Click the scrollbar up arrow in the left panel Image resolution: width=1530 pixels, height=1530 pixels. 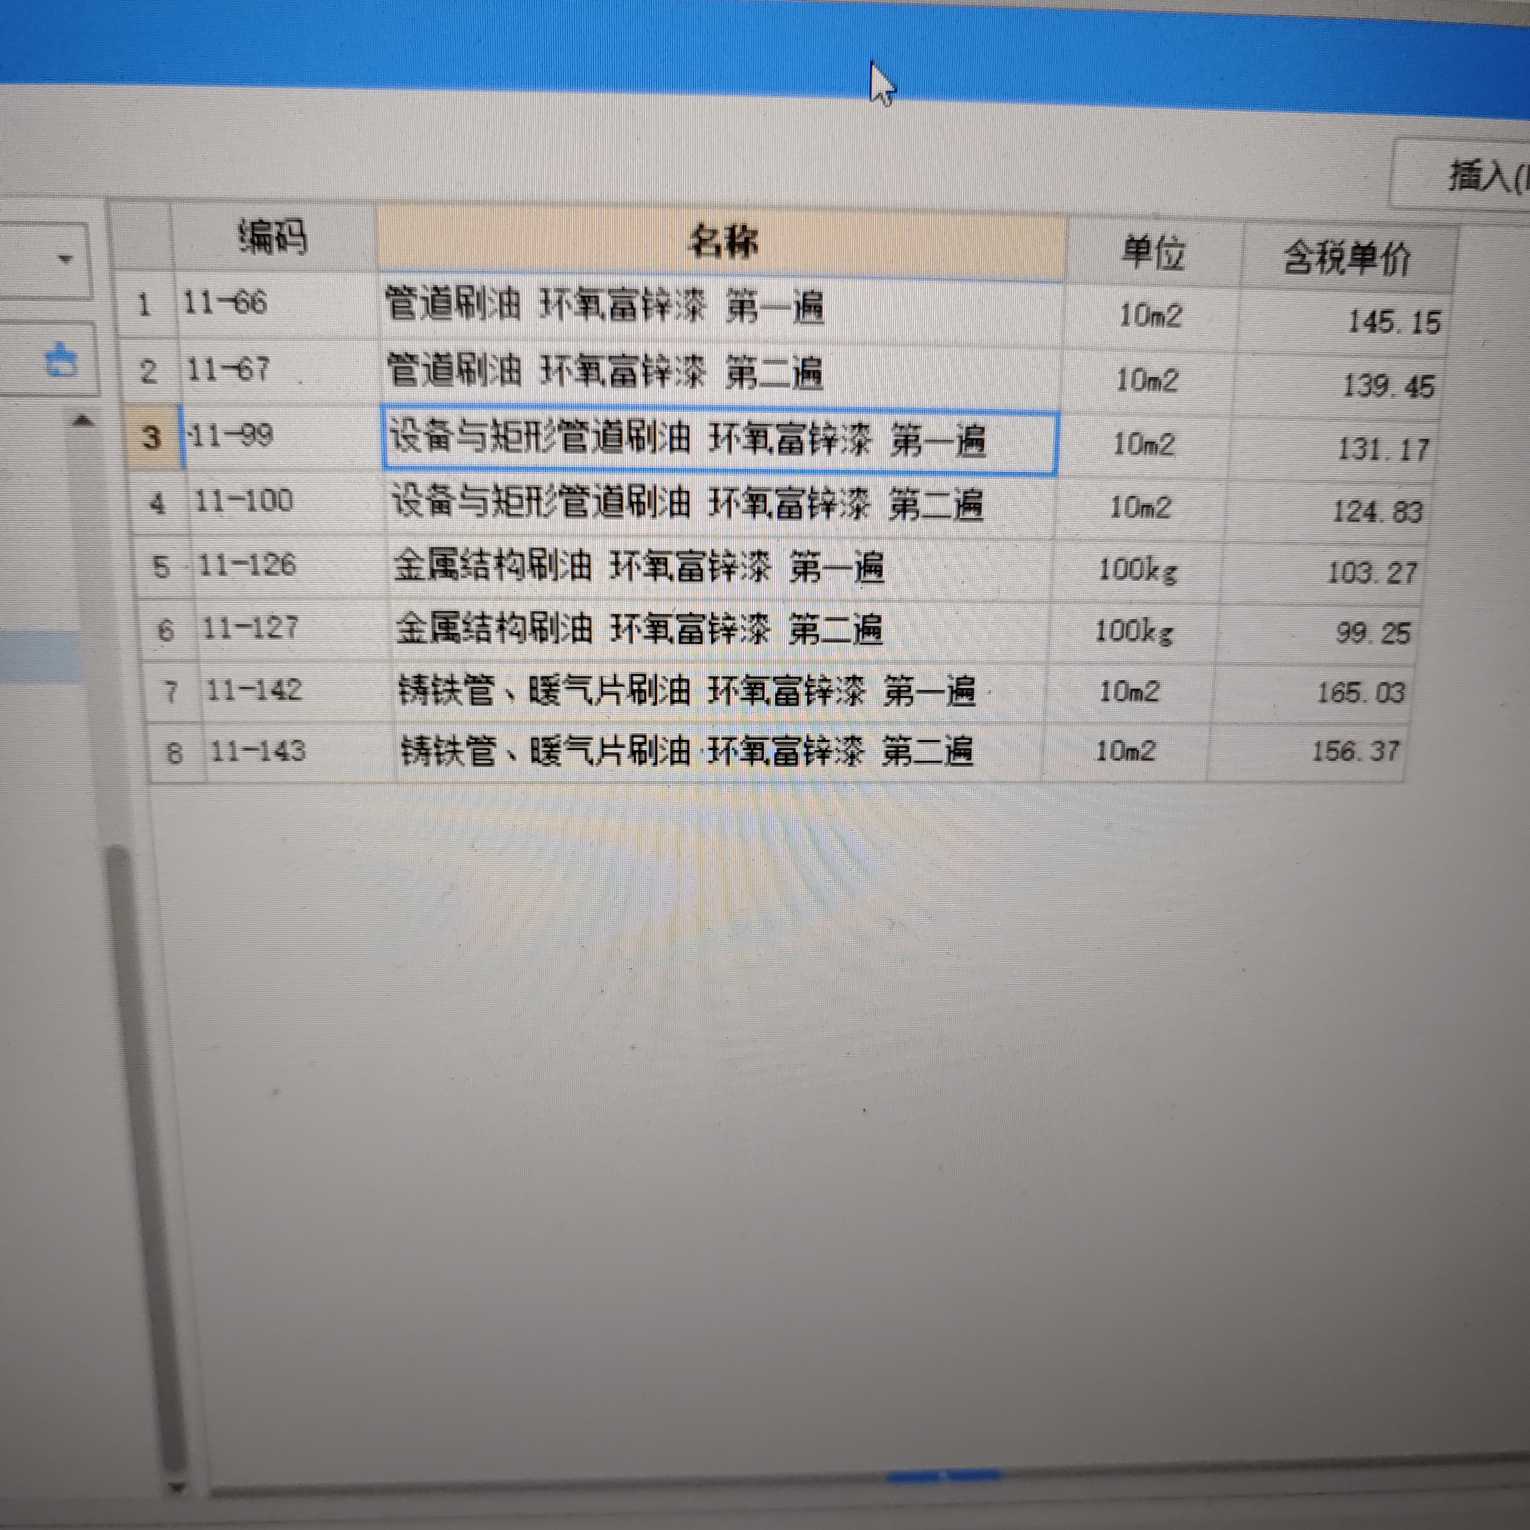point(84,421)
